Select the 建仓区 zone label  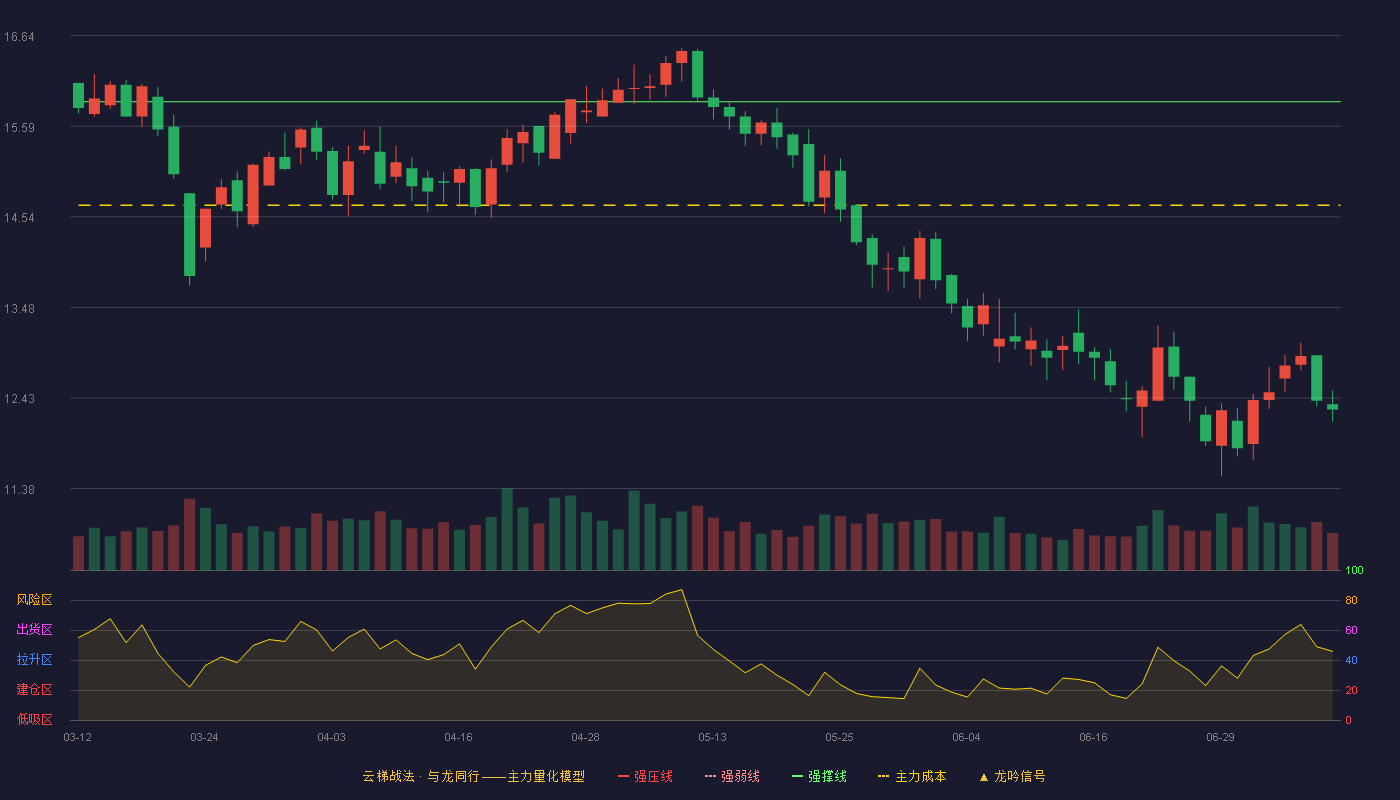coord(34,690)
